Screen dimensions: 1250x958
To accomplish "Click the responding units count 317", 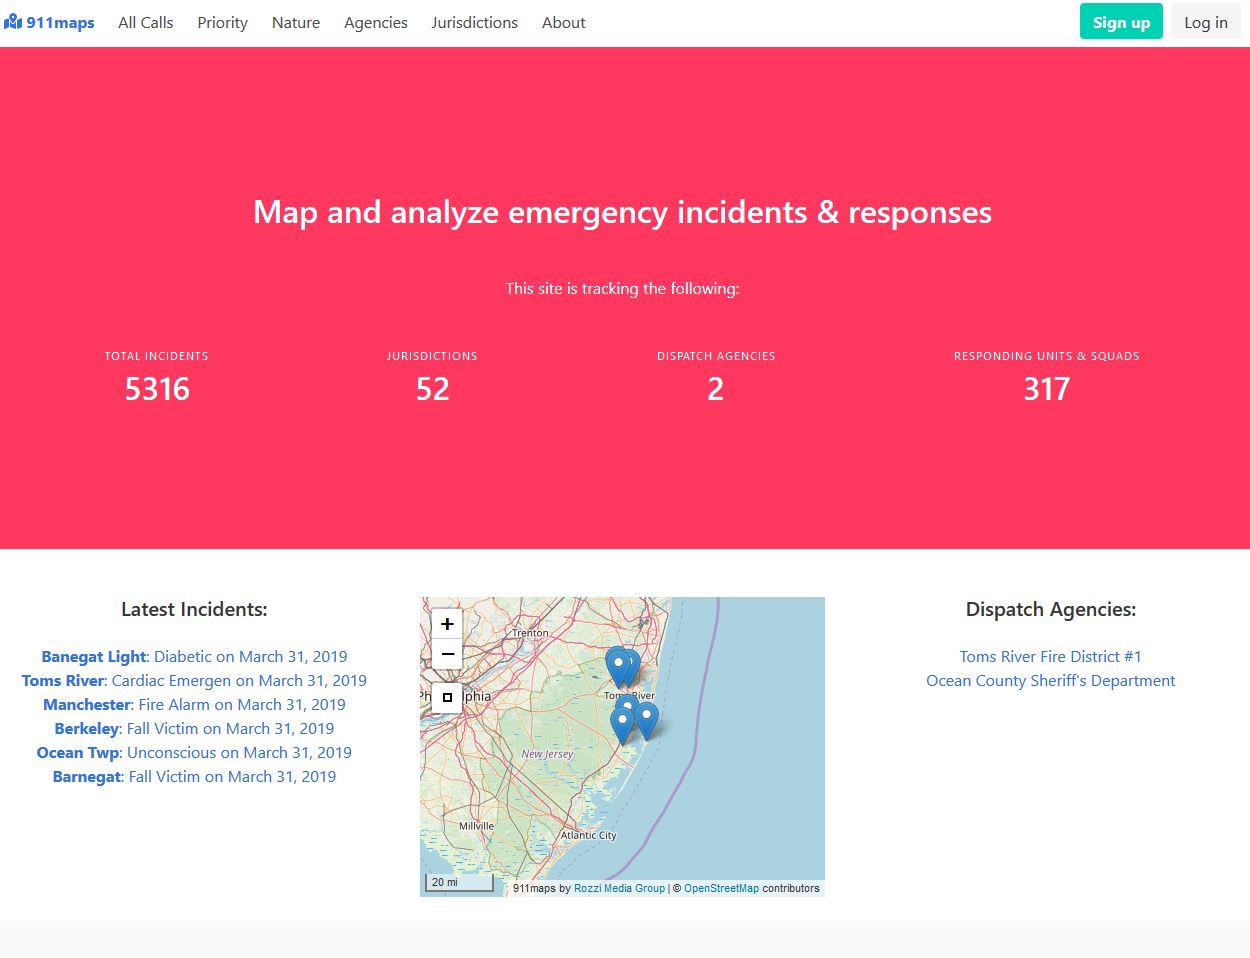I will coord(1046,389).
